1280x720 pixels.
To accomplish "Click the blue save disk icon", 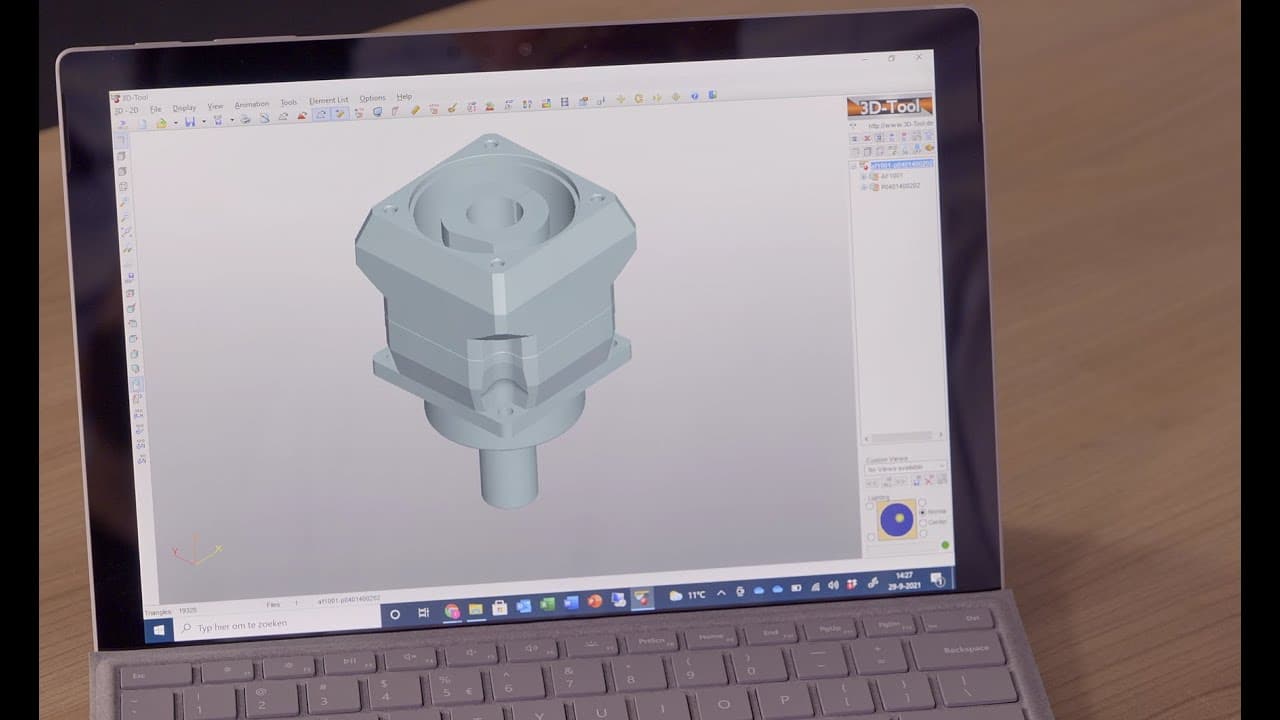I will 190,122.
